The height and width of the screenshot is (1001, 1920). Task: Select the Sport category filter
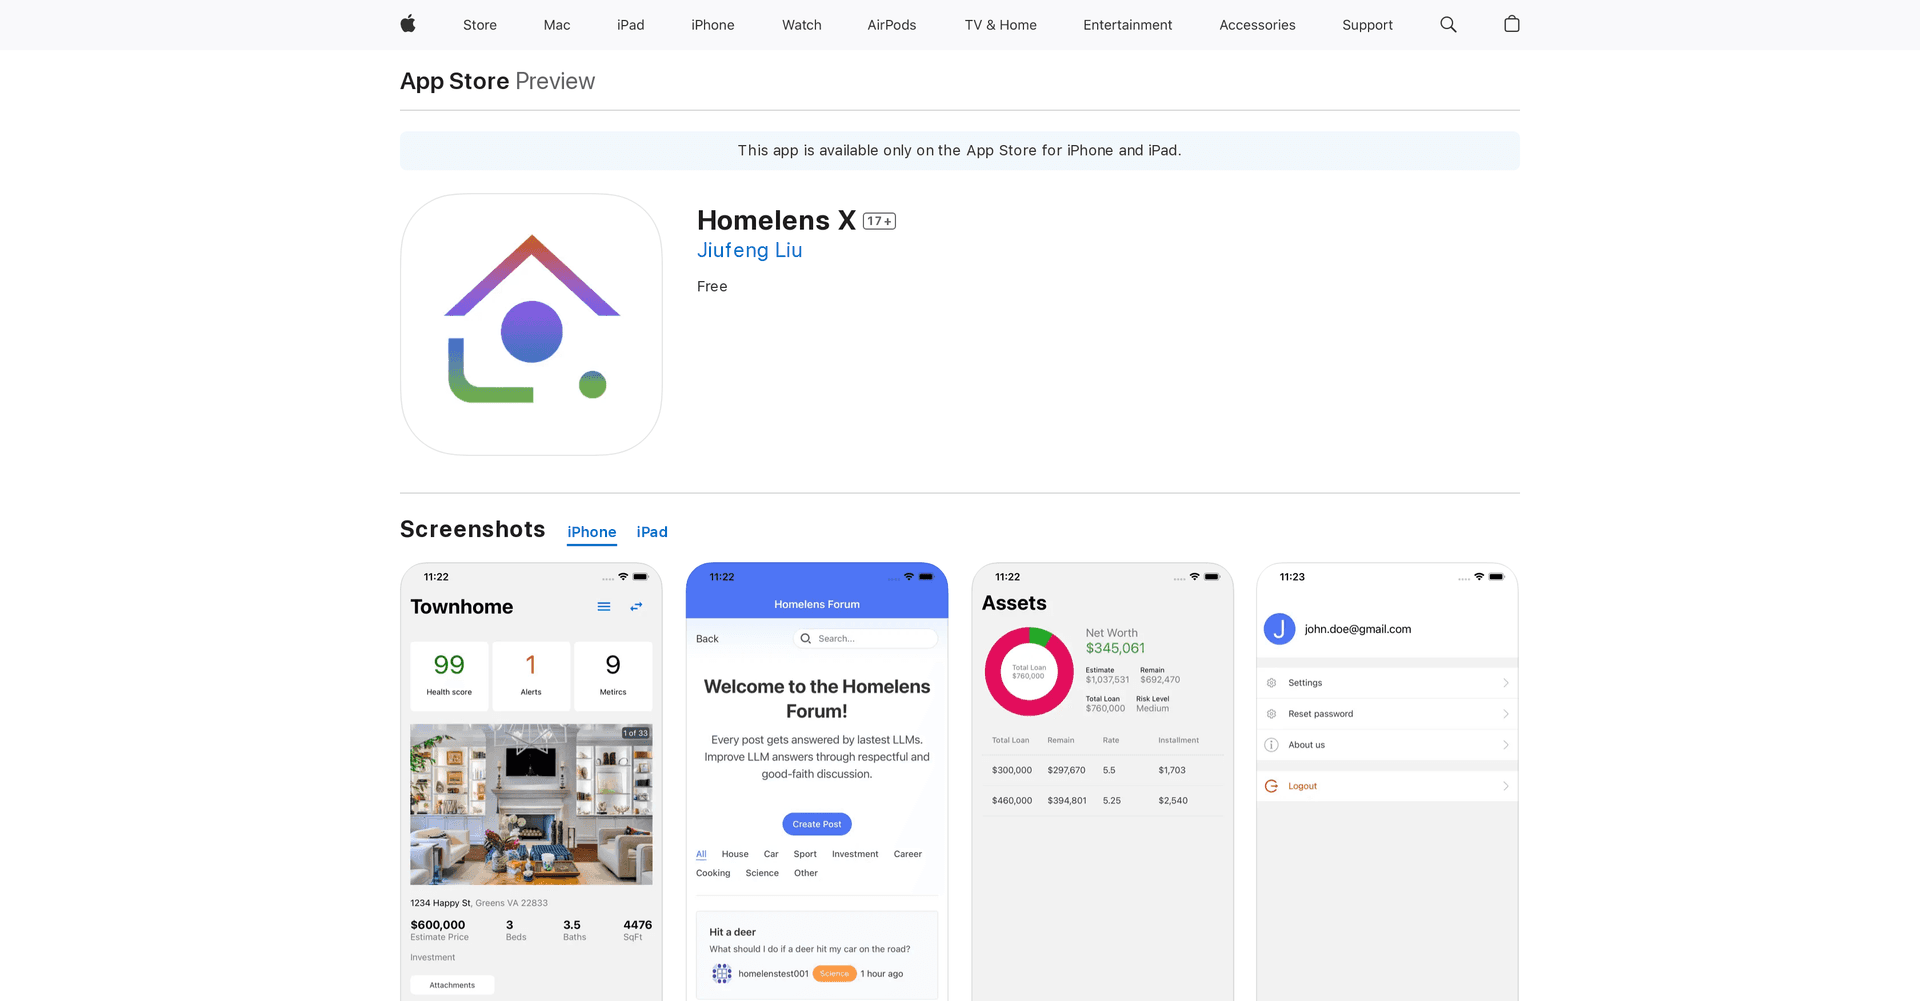(x=805, y=854)
